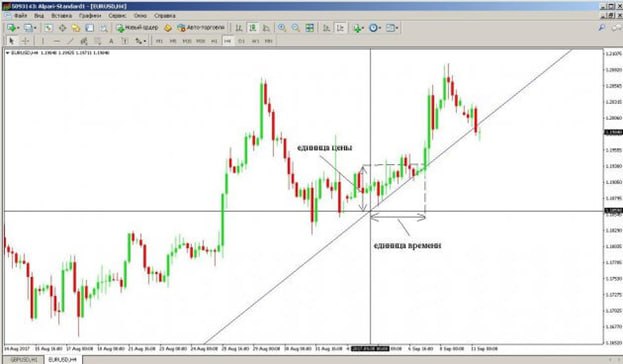The image size is (623, 364).
Task: Switch chart to line chart type
Action: (x=266, y=28)
